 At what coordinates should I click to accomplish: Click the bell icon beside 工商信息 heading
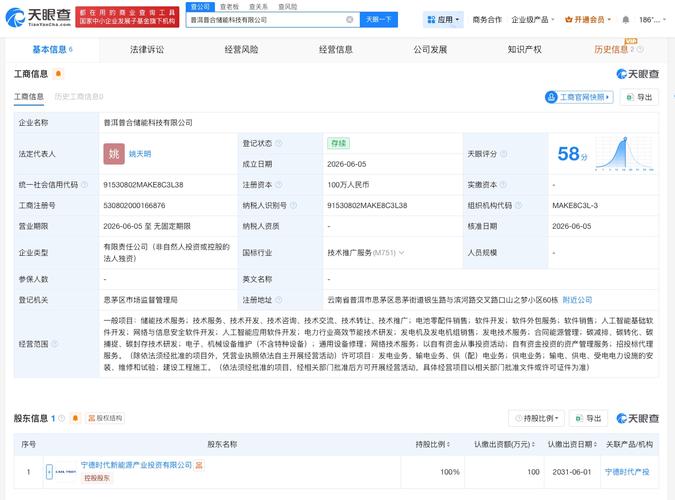click(58, 74)
